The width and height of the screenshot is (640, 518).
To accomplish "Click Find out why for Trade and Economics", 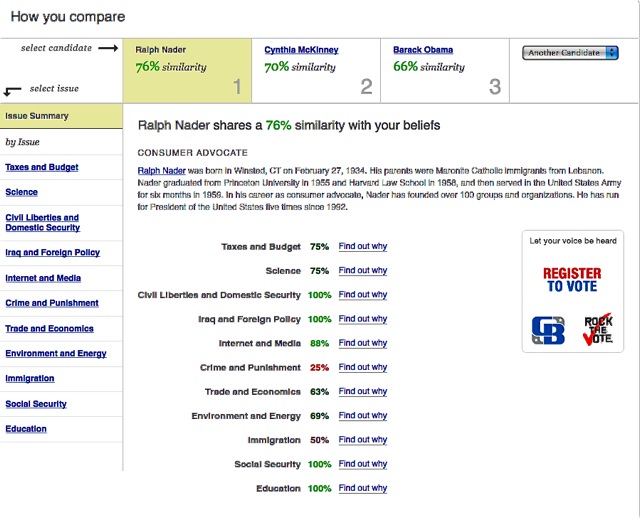I will [362, 391].
